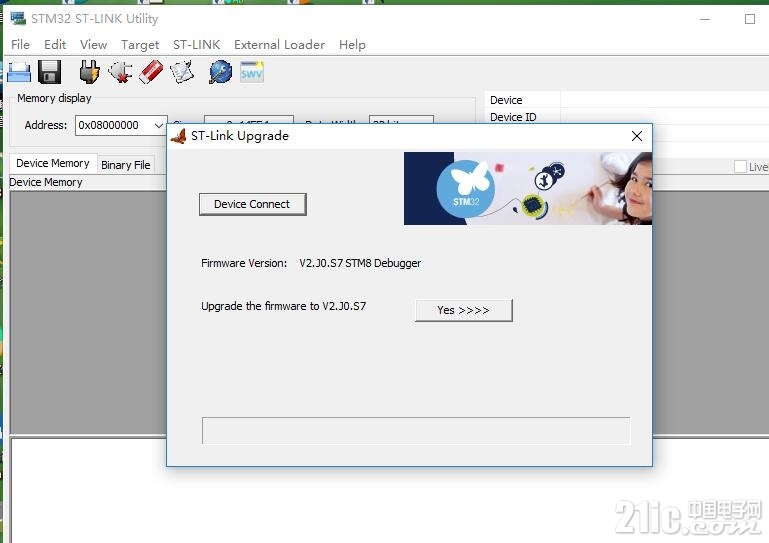
Task: Click the ST-Link Upgrade dialog butterfly icon
Action: coord(179,136)
